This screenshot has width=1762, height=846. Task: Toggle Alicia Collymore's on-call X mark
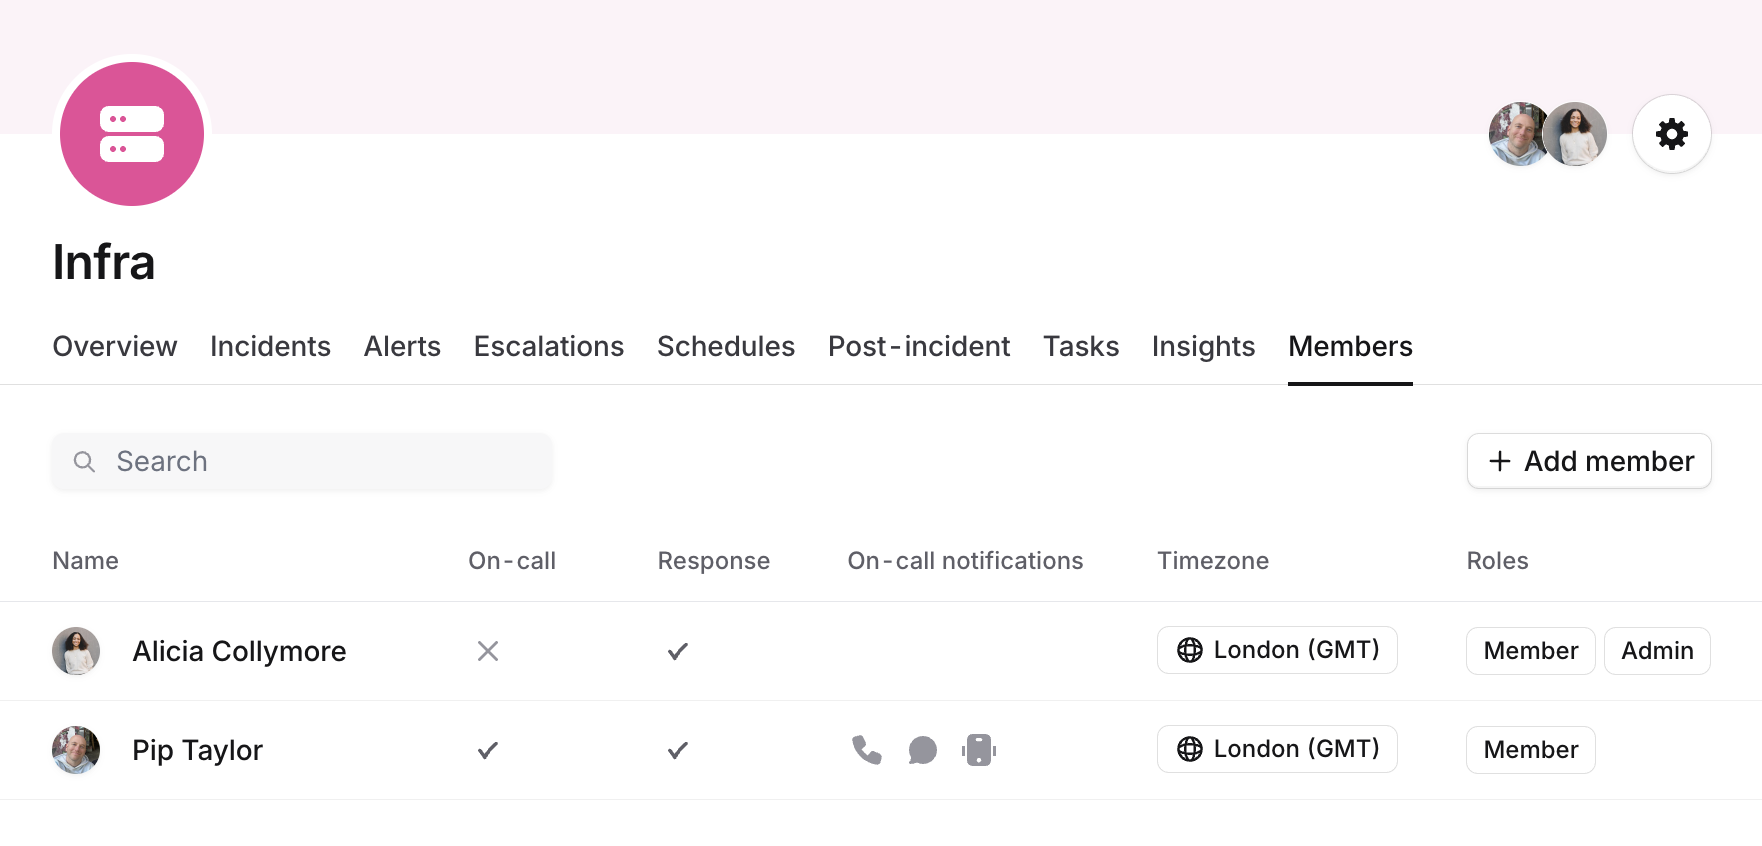pos(488,651)
